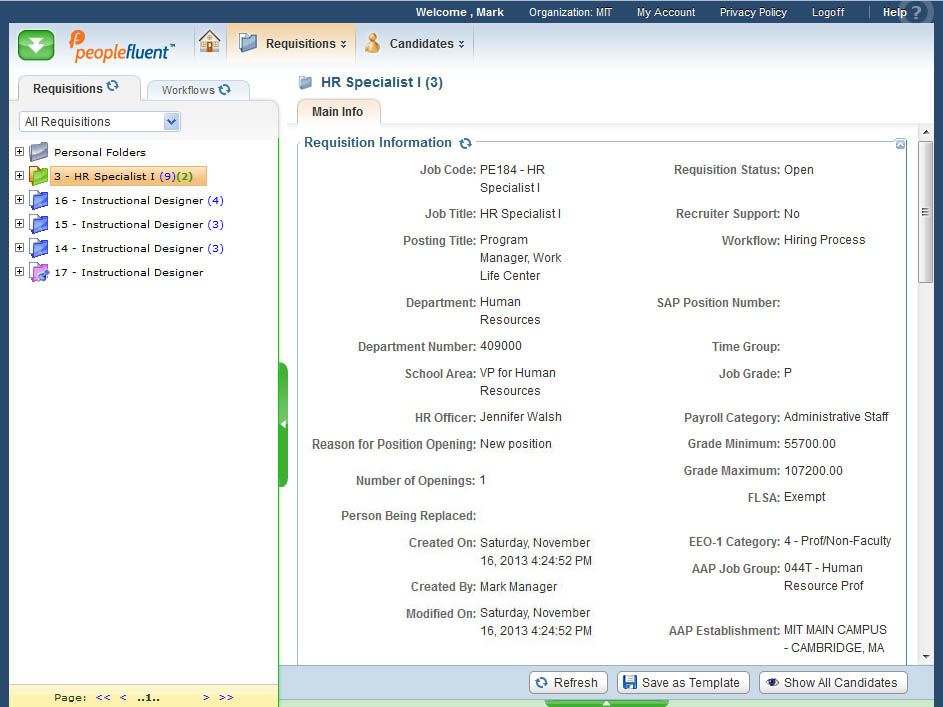
Task: Expand the 16 - Instructional Designer node
Action: (x=19, y=200)
